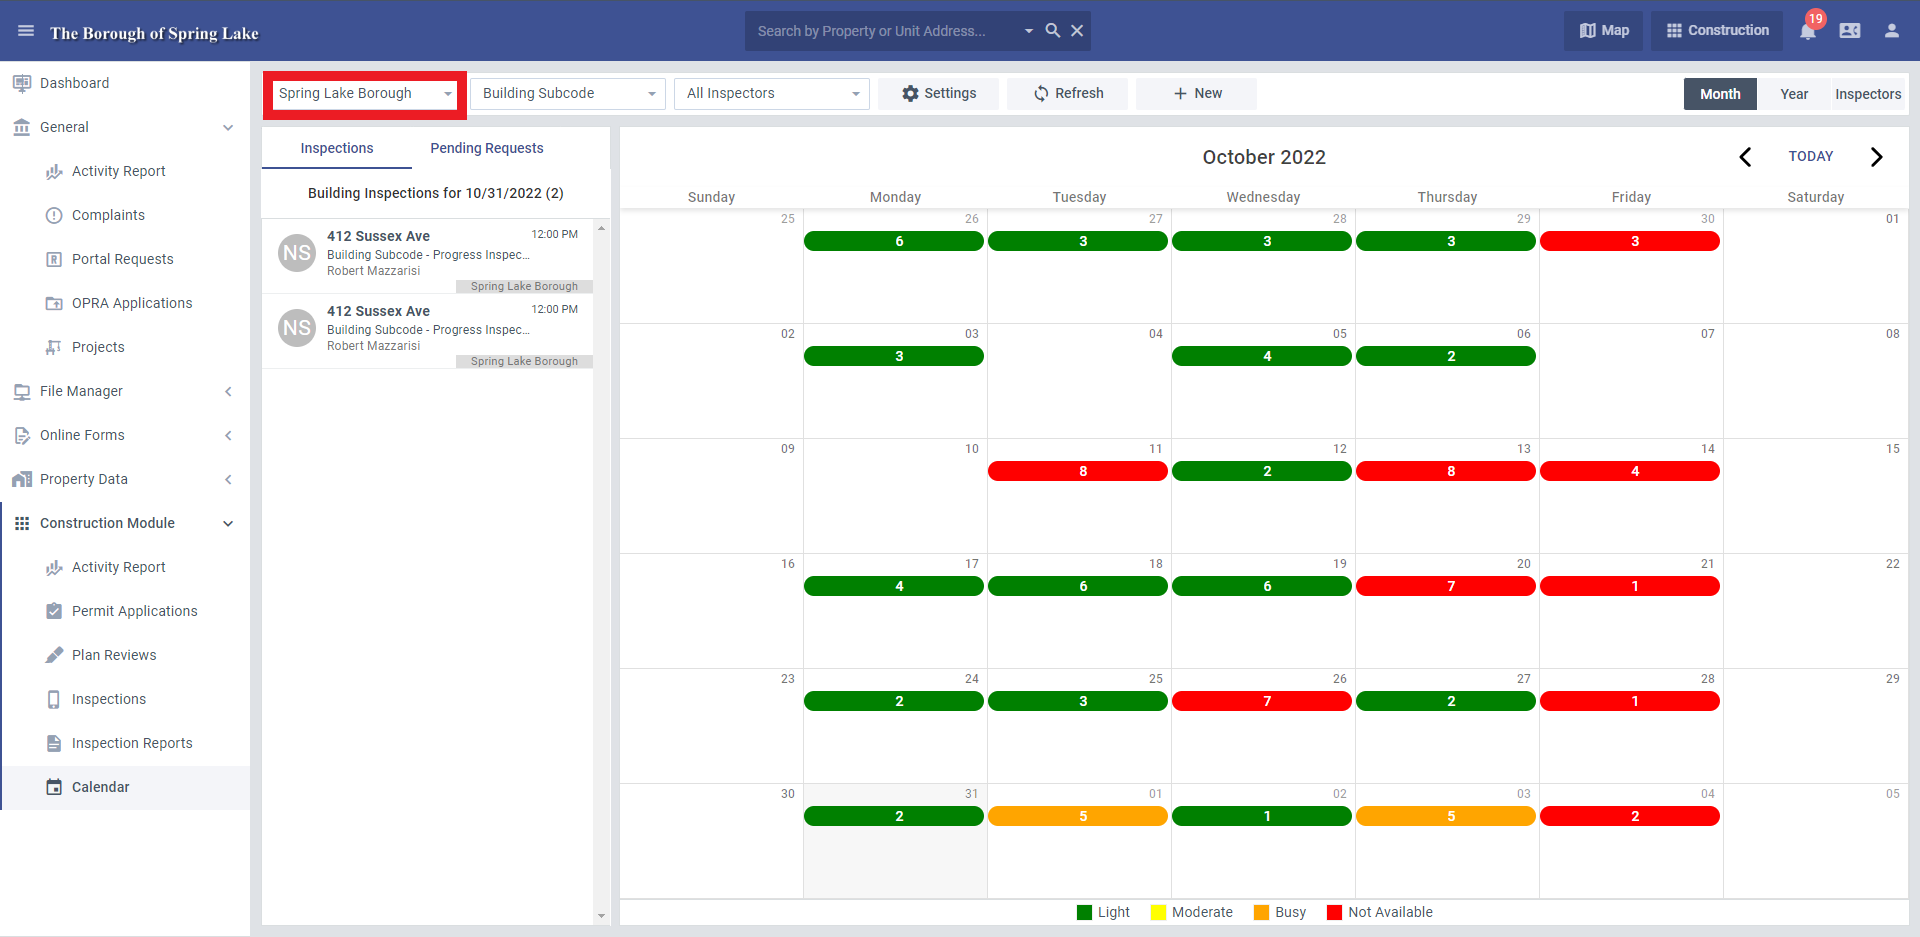
Task: Open the Map view button
Action: (1604, 31)
